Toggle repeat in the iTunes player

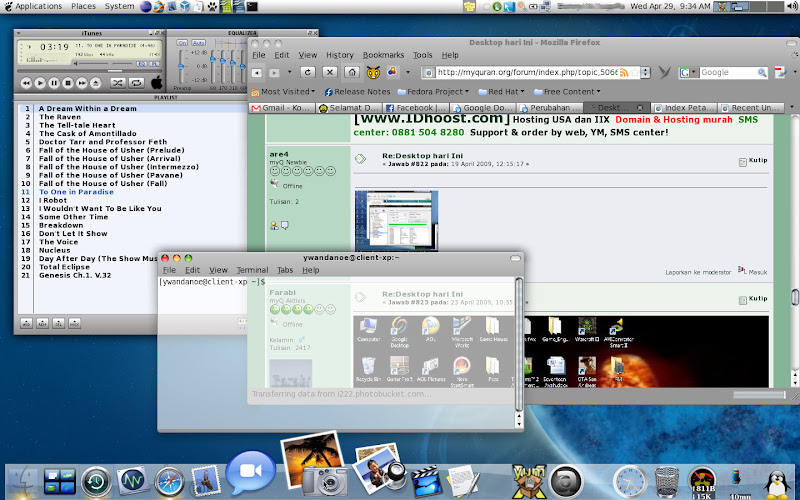tap(136, 83)
